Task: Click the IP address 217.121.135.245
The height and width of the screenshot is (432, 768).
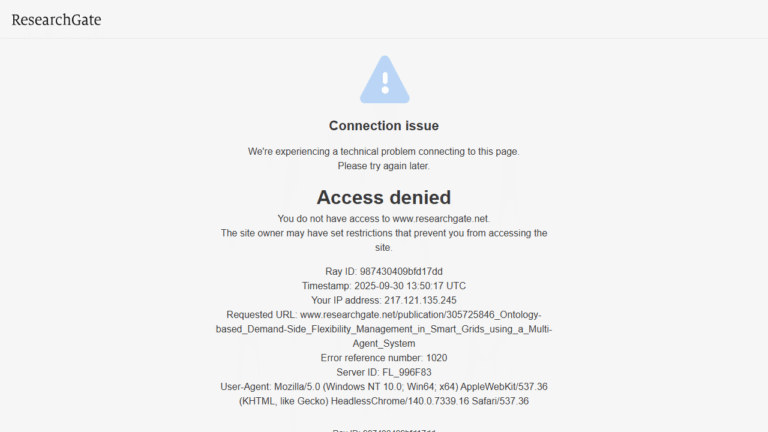Action: coord(420,300)
